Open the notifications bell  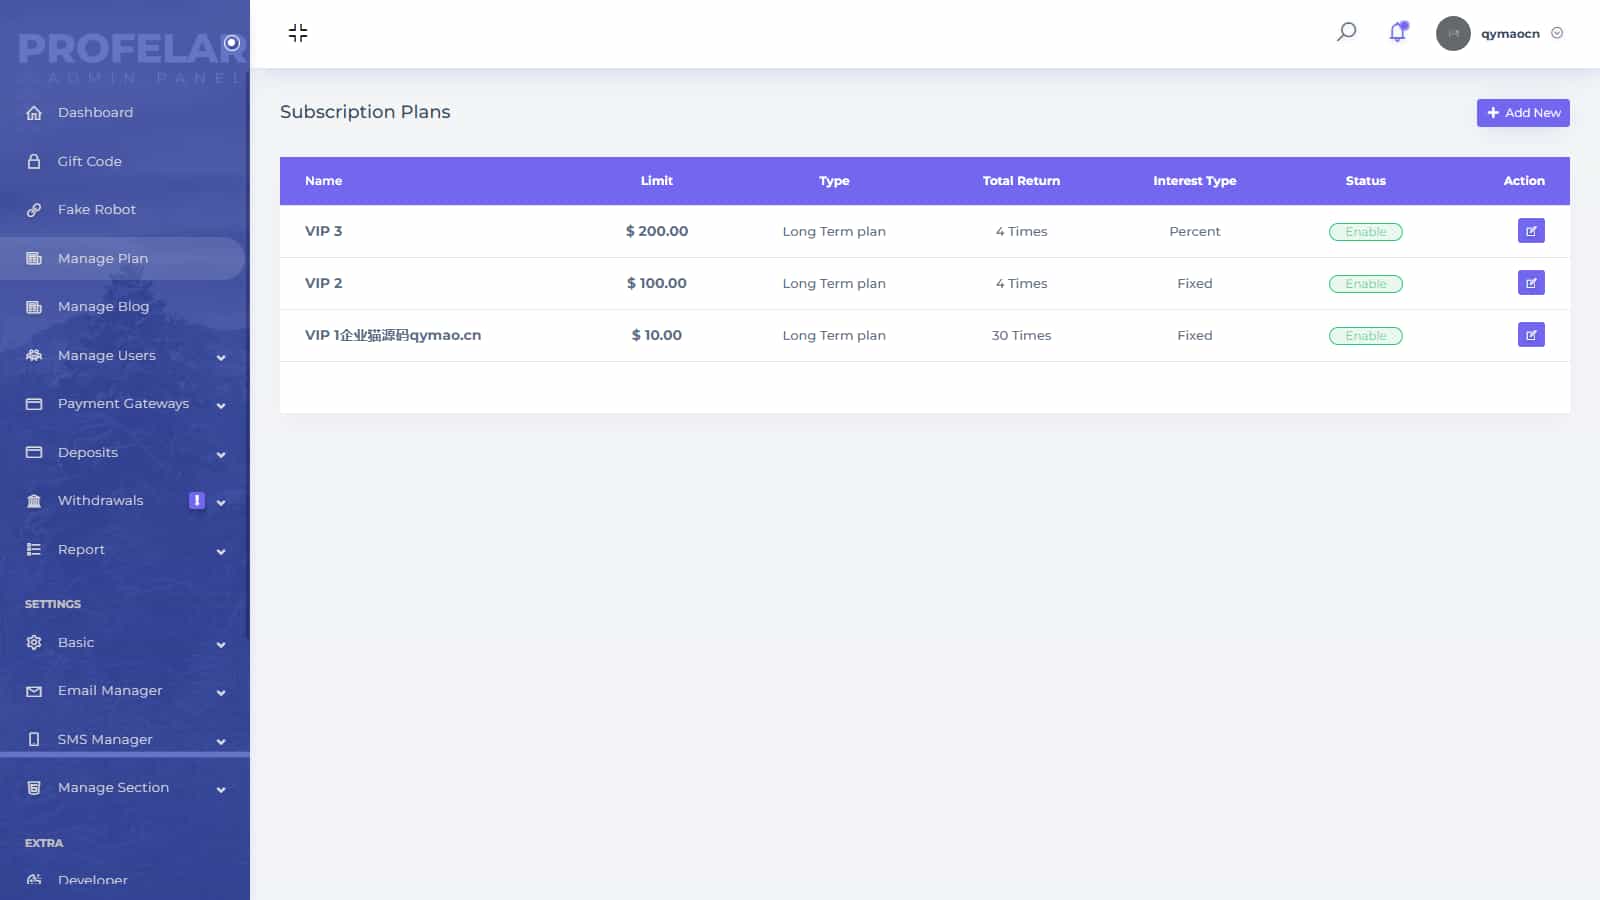tap(1397, 33)
